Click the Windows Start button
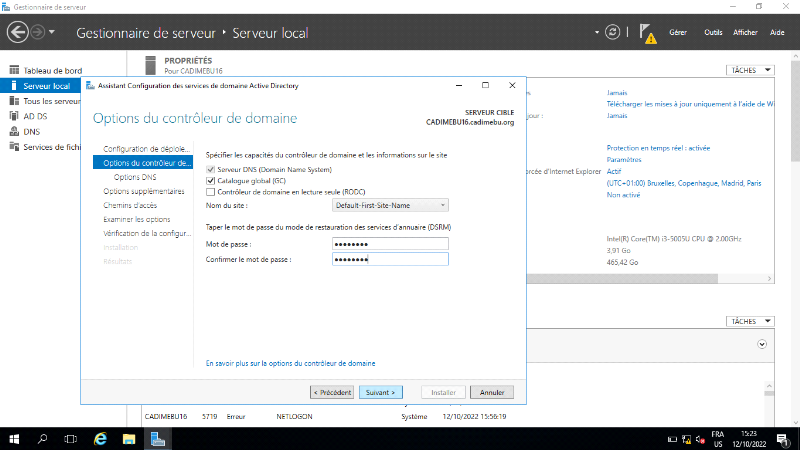The height and width of the screenshot is (450, 800). (14, 438)
